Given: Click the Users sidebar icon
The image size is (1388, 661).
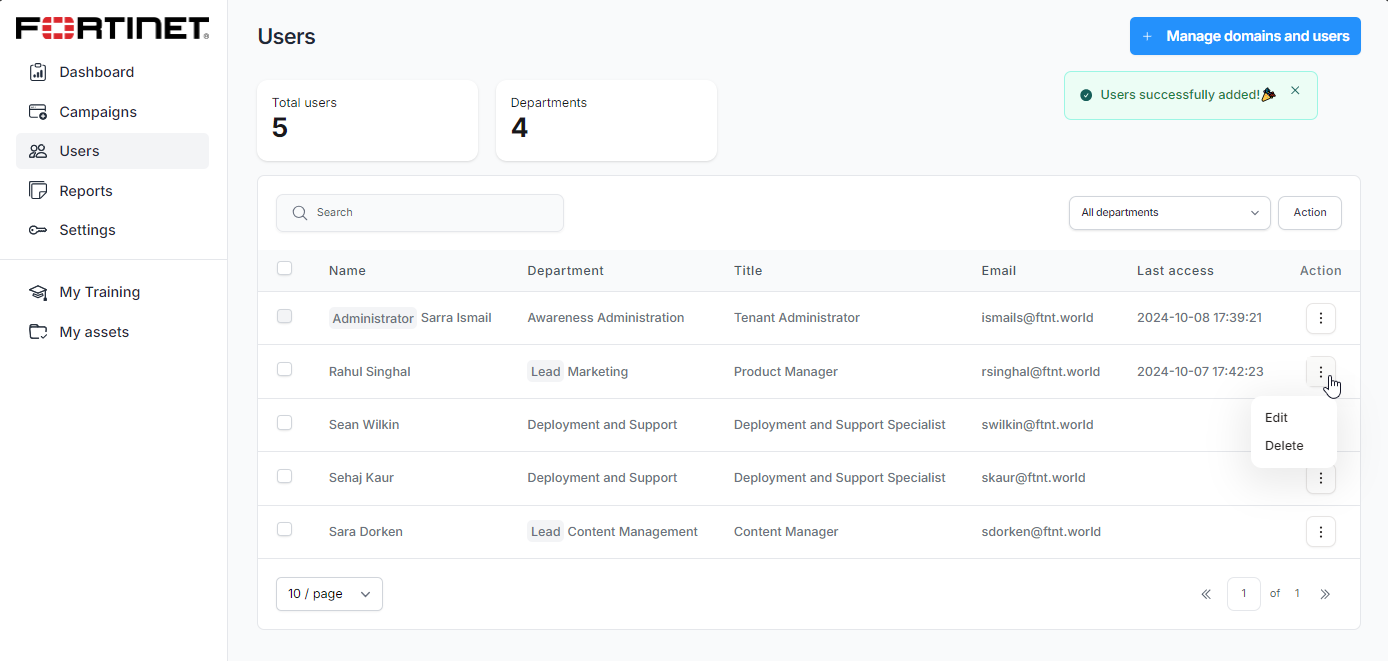Looking at the screenshot, I should click(x=38, y=151).
